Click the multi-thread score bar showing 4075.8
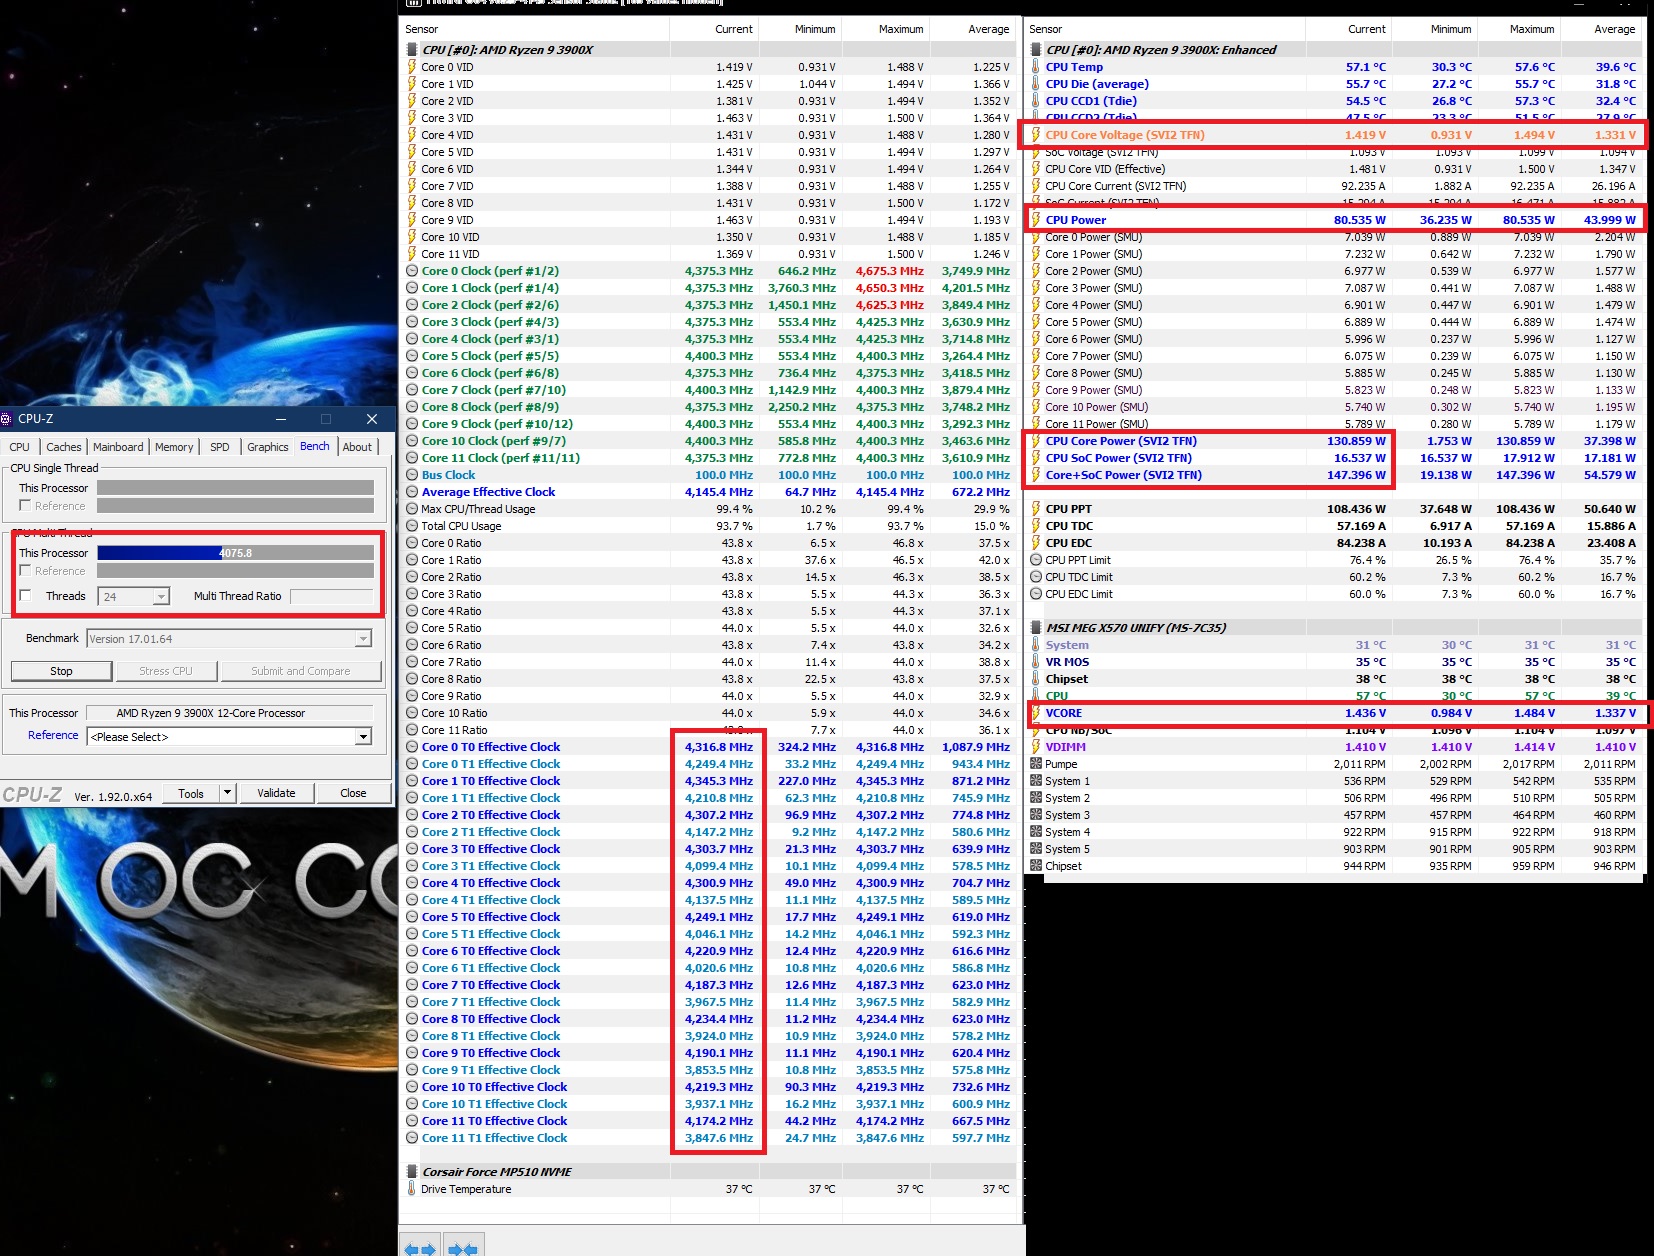This screenshot has width=1654, height=1256. (235, 553)
